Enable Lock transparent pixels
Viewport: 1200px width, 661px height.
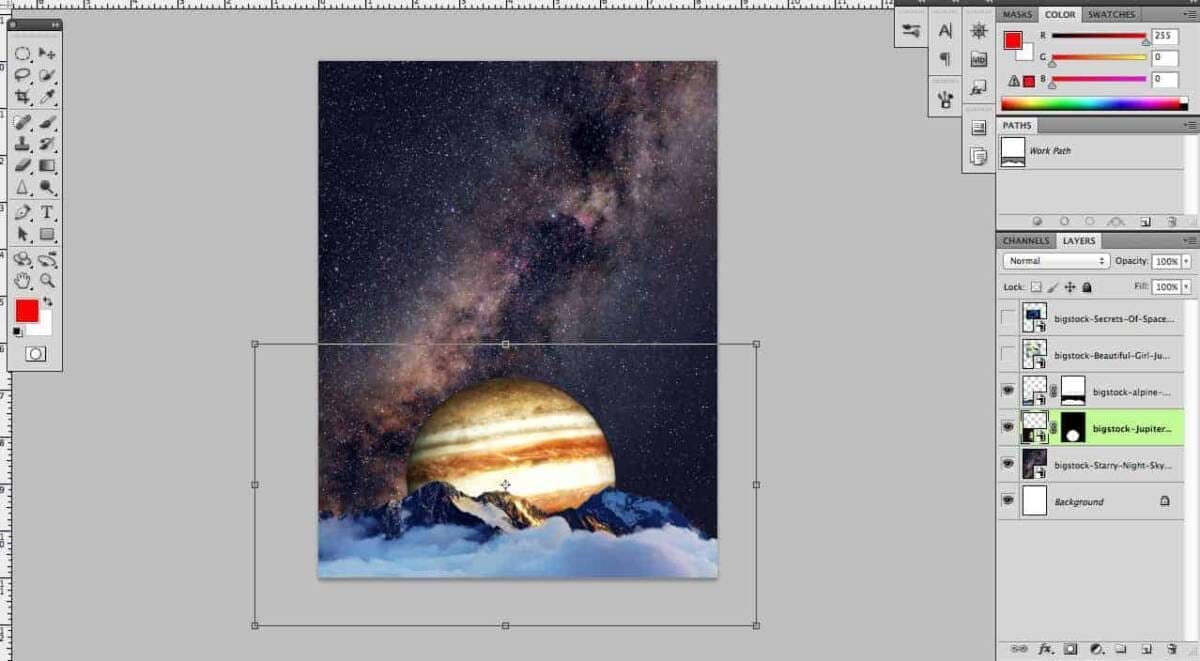tap(1036, 286)
